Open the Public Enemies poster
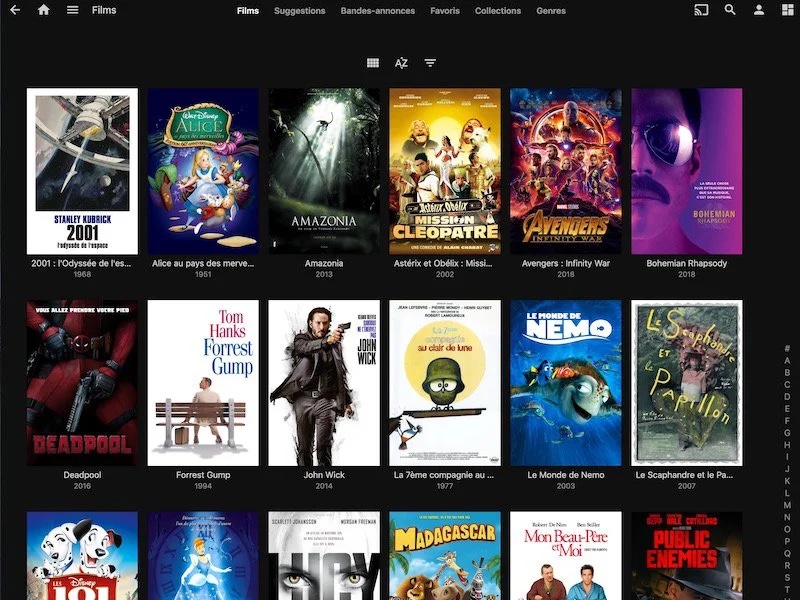 [x=687, y=556]
